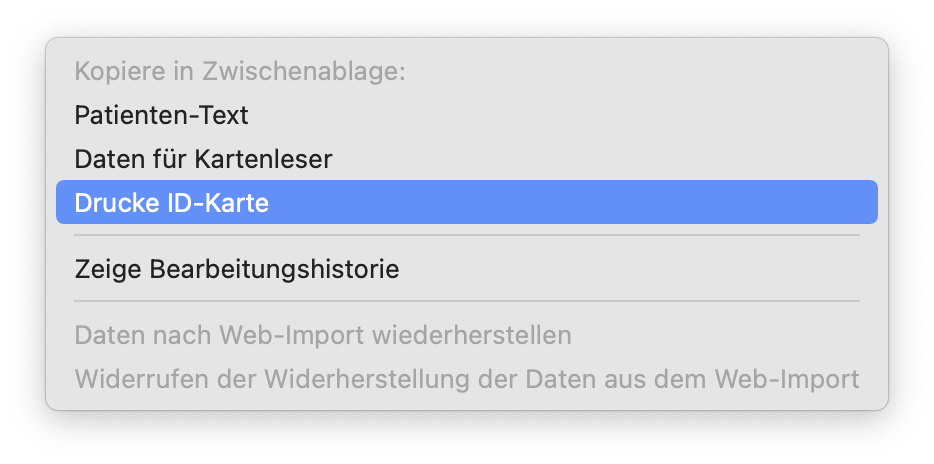Click the highlighted Drucke ID-Karte item
This screenshot has width=934, height=464.
tap(171, 202)
